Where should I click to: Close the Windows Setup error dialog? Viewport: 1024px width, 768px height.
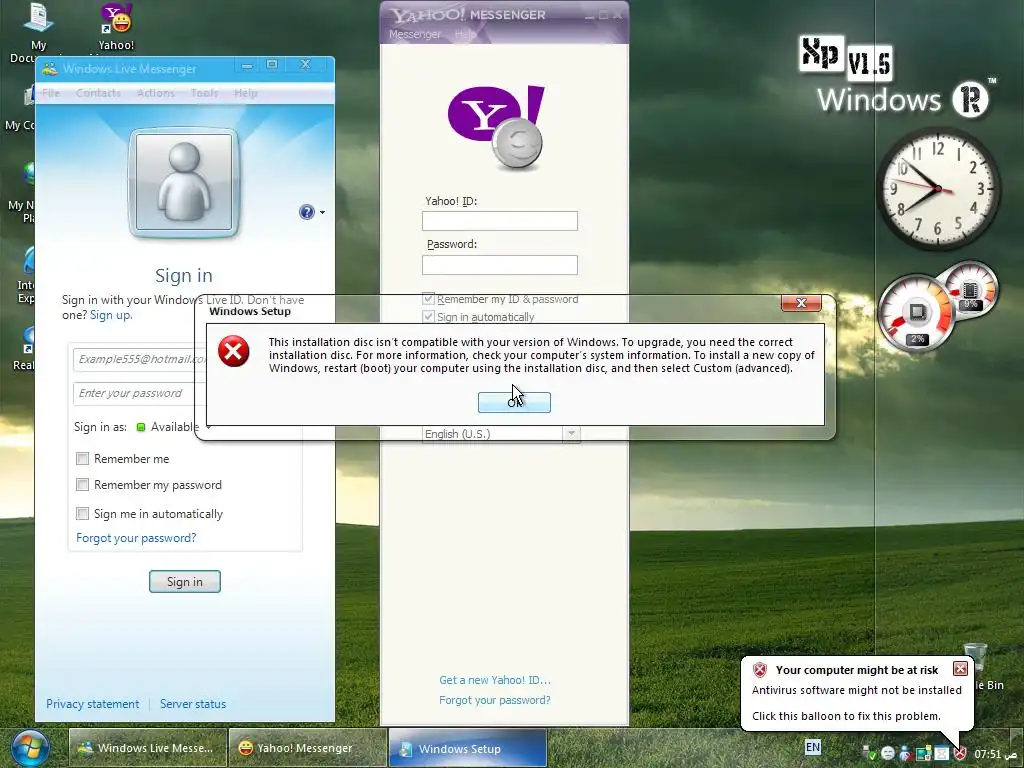pos(801,302)
